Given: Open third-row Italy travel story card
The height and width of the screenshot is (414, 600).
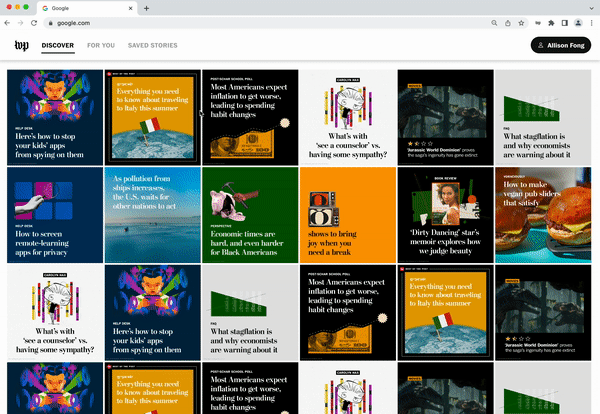Looking at the screenshot, I should [x=445, y=313].
